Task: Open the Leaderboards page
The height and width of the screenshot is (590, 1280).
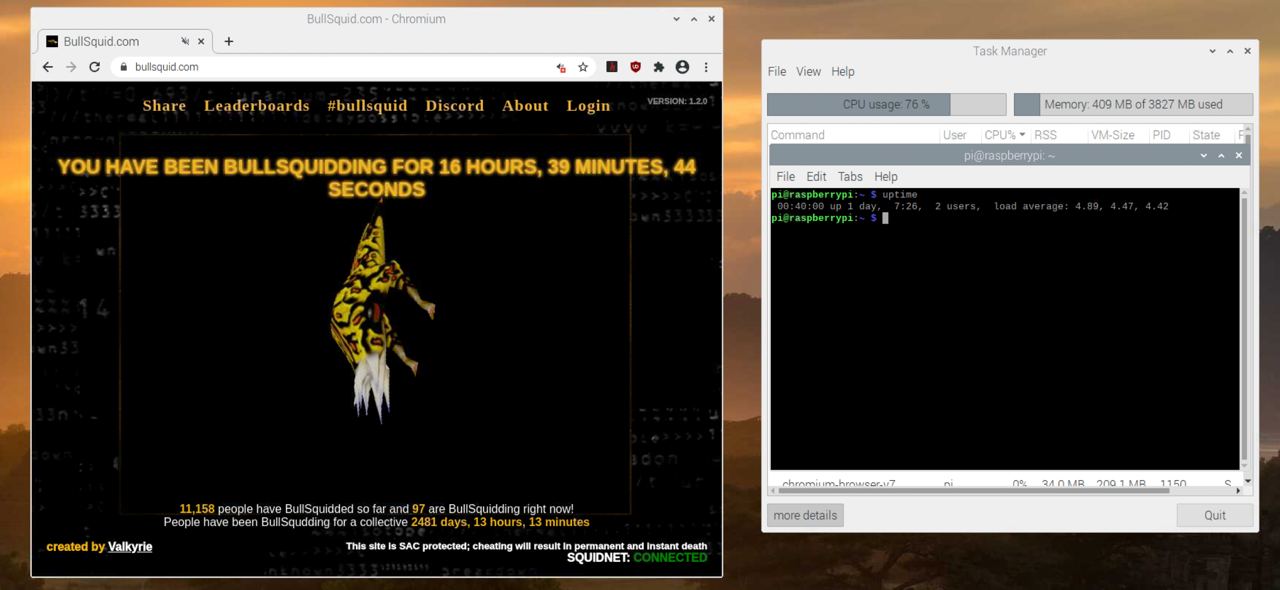Action: [257, 105]
